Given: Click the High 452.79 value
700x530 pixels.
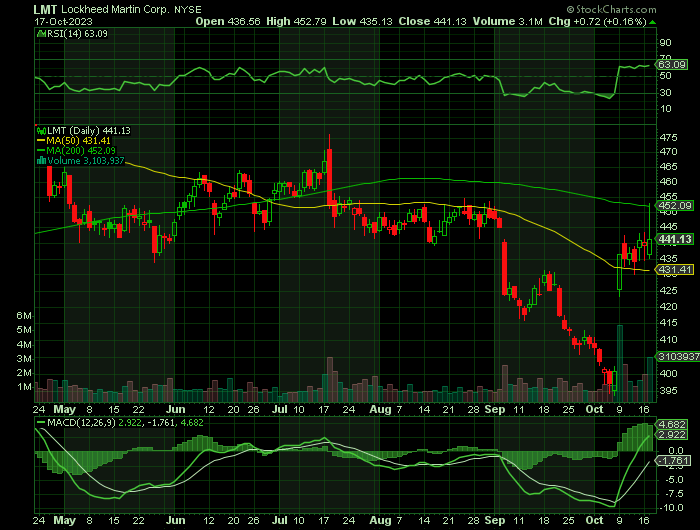Looking at the screenshot, I should tap(296, 21).
